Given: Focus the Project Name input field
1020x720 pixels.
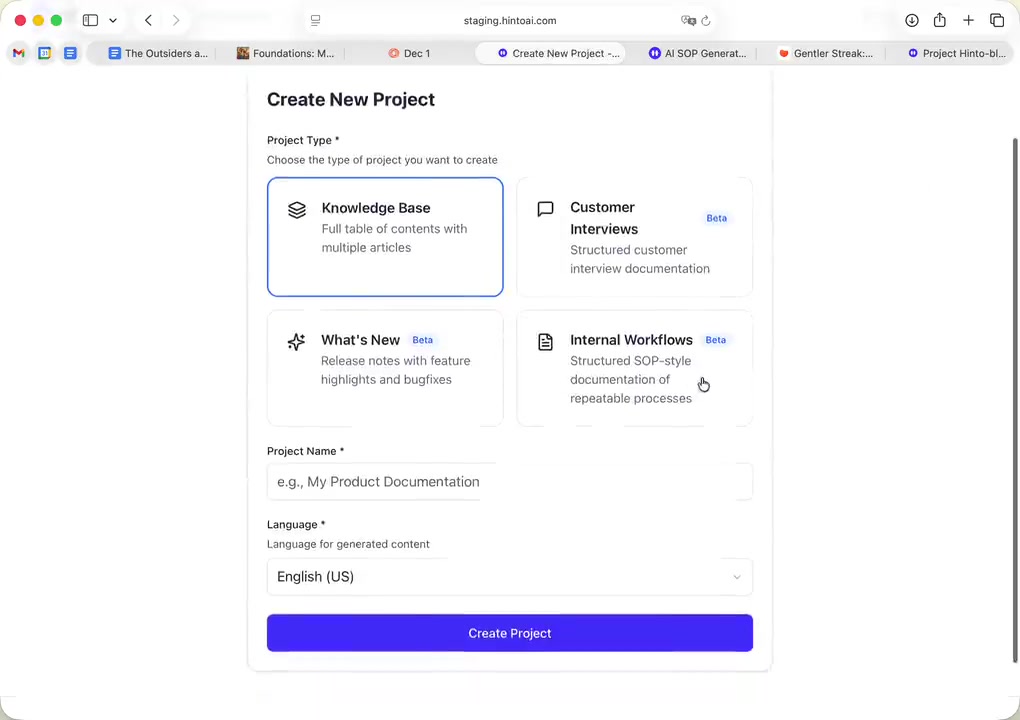Looking at the screenshot, I should point(510,482).
